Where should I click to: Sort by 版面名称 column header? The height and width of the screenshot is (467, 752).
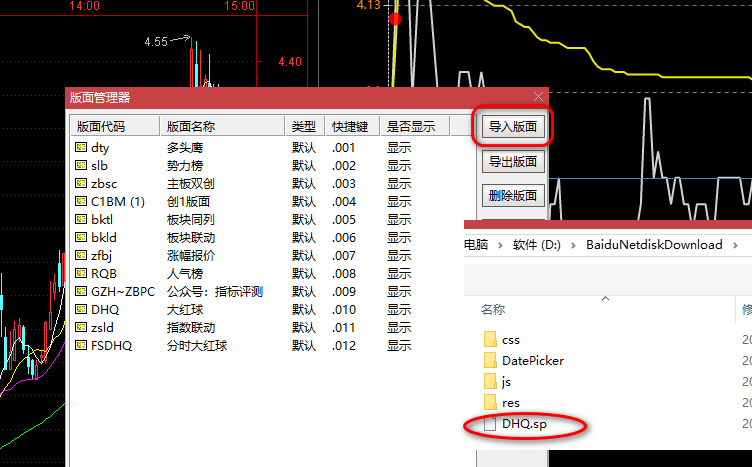pos(223,127)
